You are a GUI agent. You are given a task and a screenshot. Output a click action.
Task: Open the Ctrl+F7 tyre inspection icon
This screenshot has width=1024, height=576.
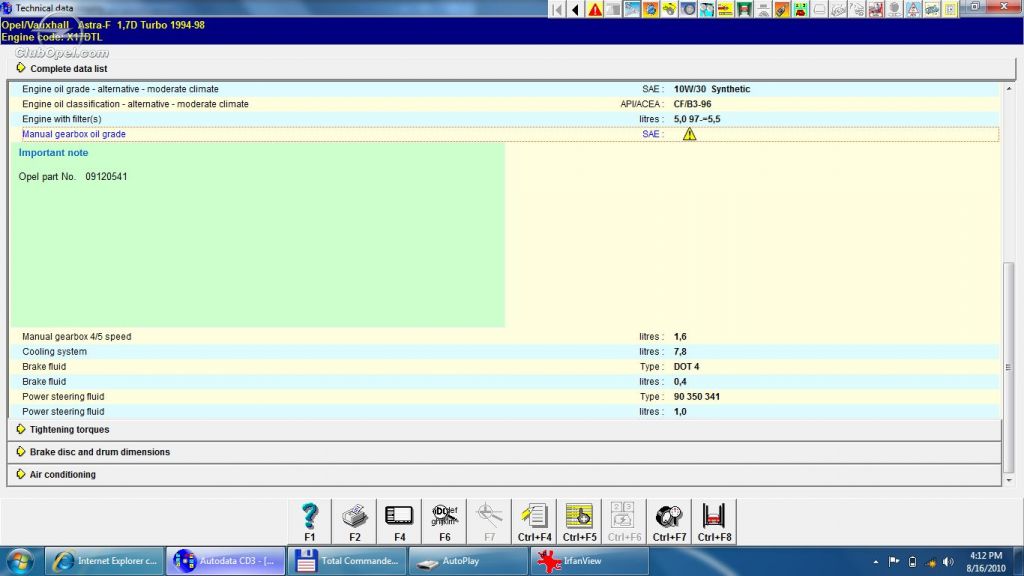[x=669, y=522]
